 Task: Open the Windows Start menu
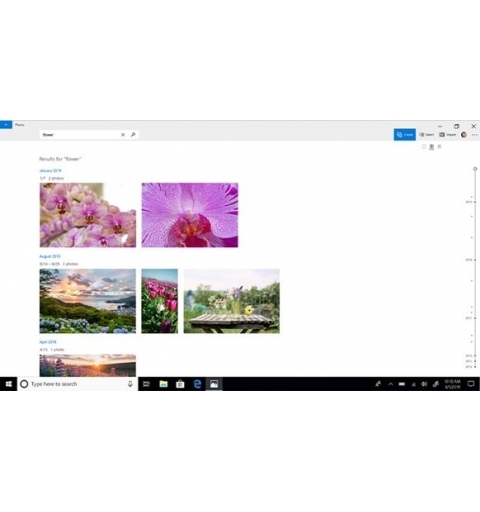click(9, 384)
